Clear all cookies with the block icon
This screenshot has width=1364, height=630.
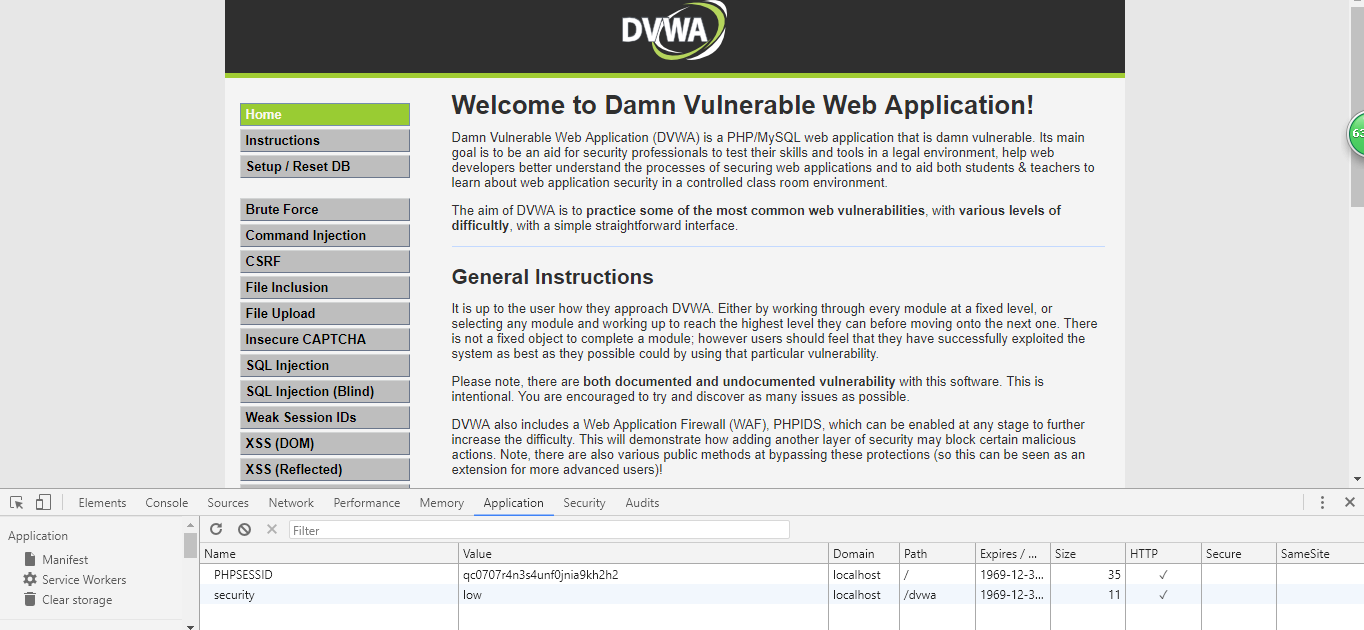point(244,529)
